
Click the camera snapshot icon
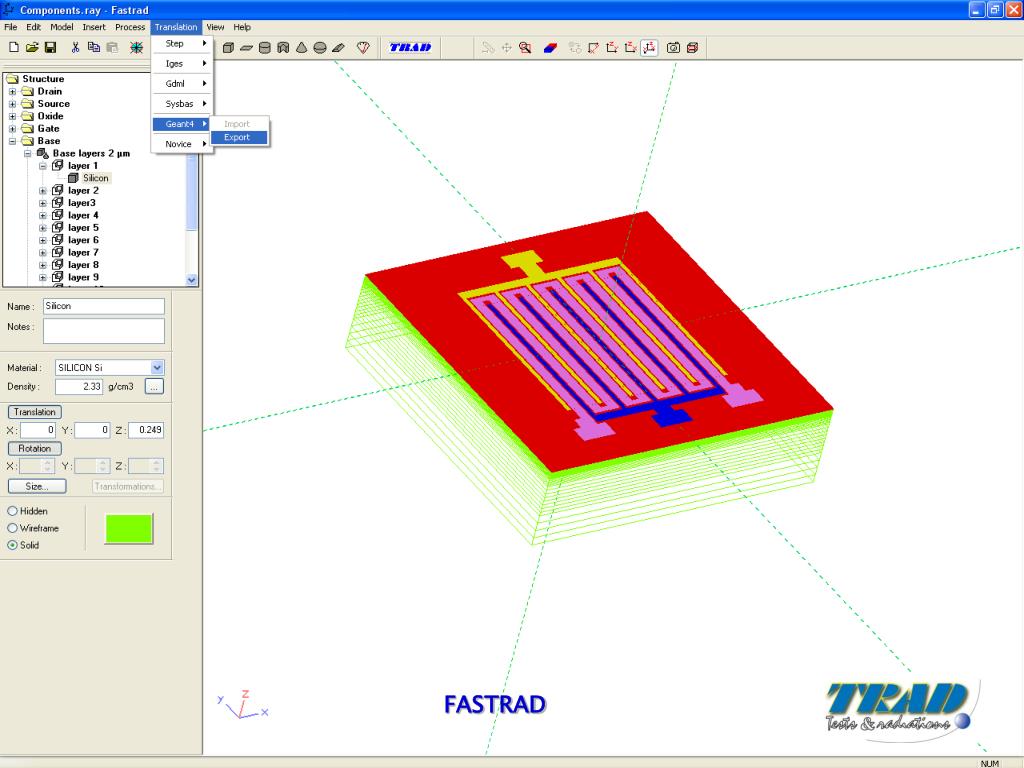click(673, 47)
